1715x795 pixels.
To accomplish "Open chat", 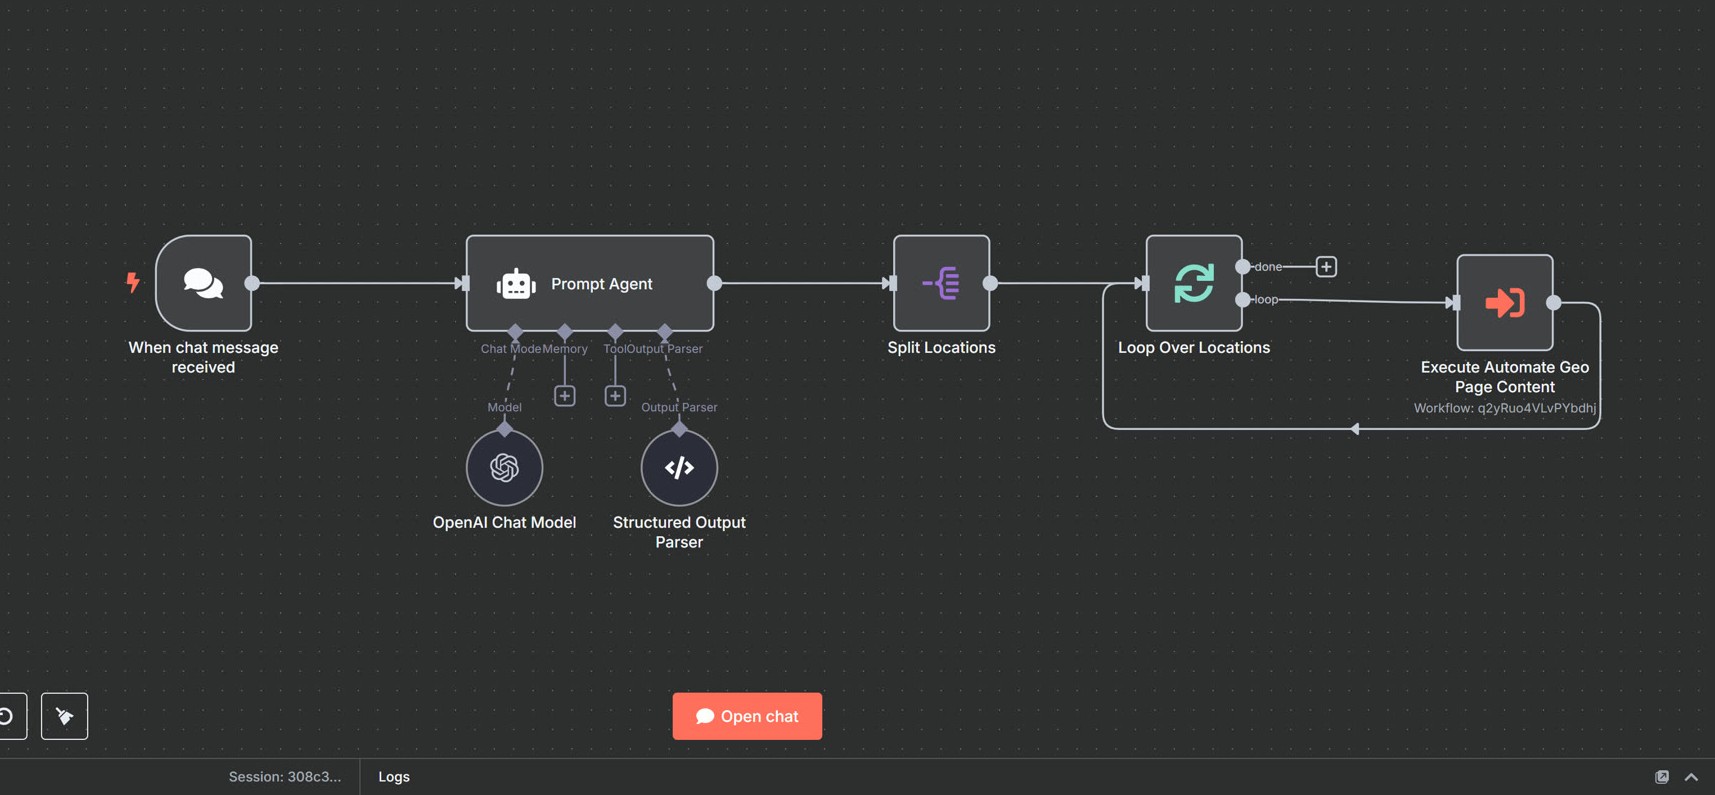I will [x=747, y=716].
